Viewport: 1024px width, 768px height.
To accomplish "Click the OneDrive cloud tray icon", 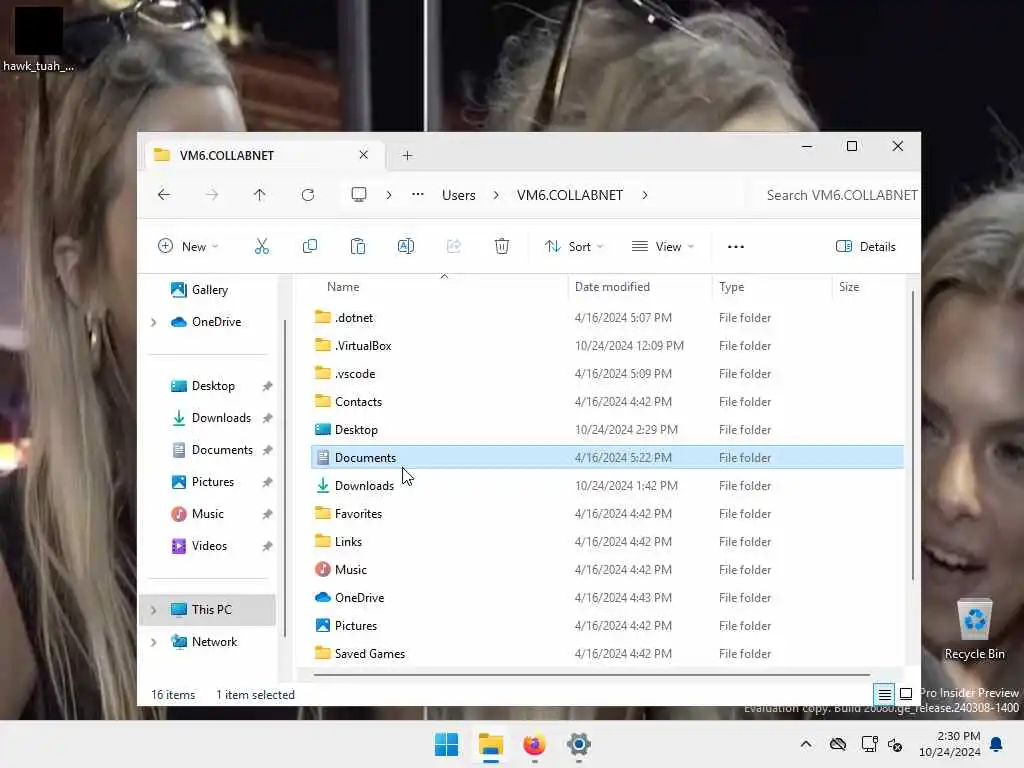I will [838, 744].
